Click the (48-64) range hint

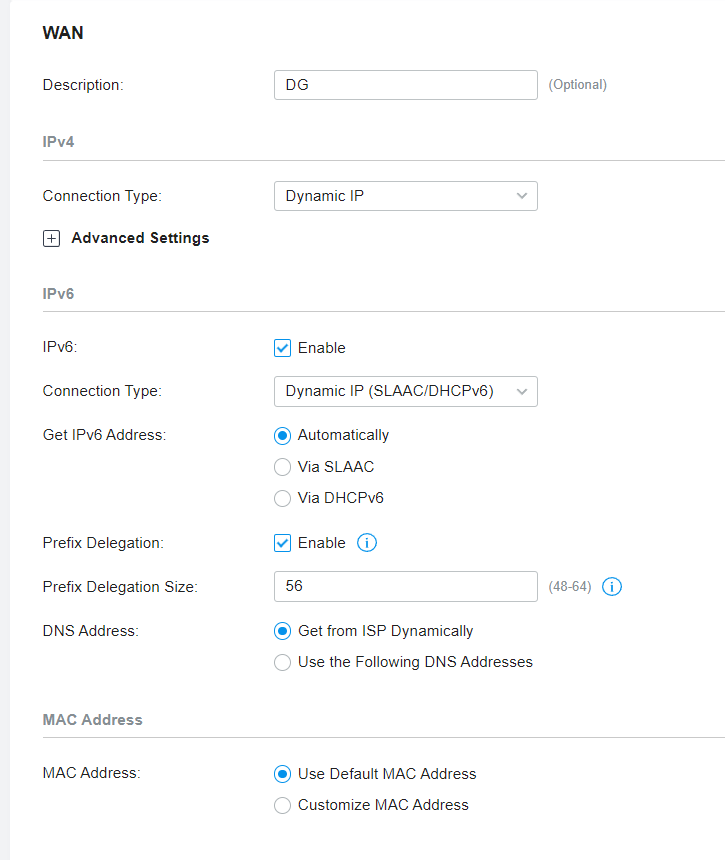click(570, 587)
